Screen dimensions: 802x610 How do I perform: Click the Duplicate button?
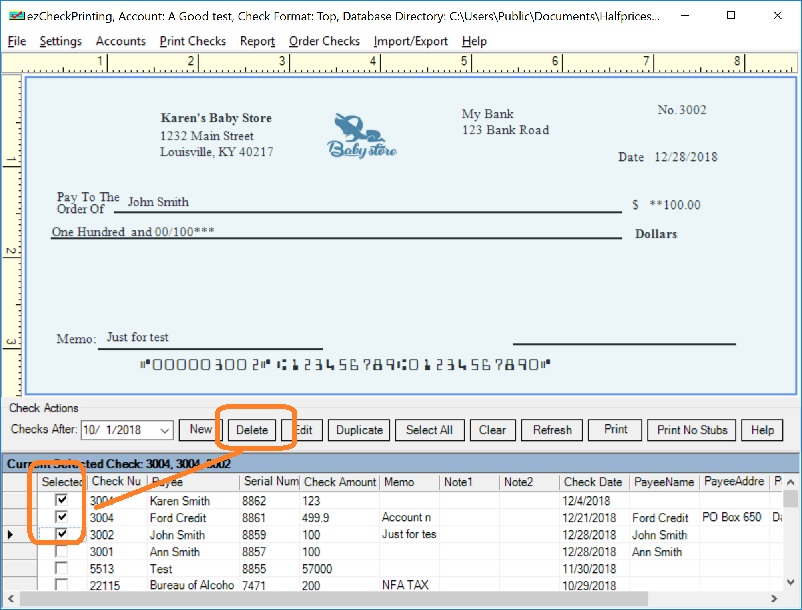point(359,430)
